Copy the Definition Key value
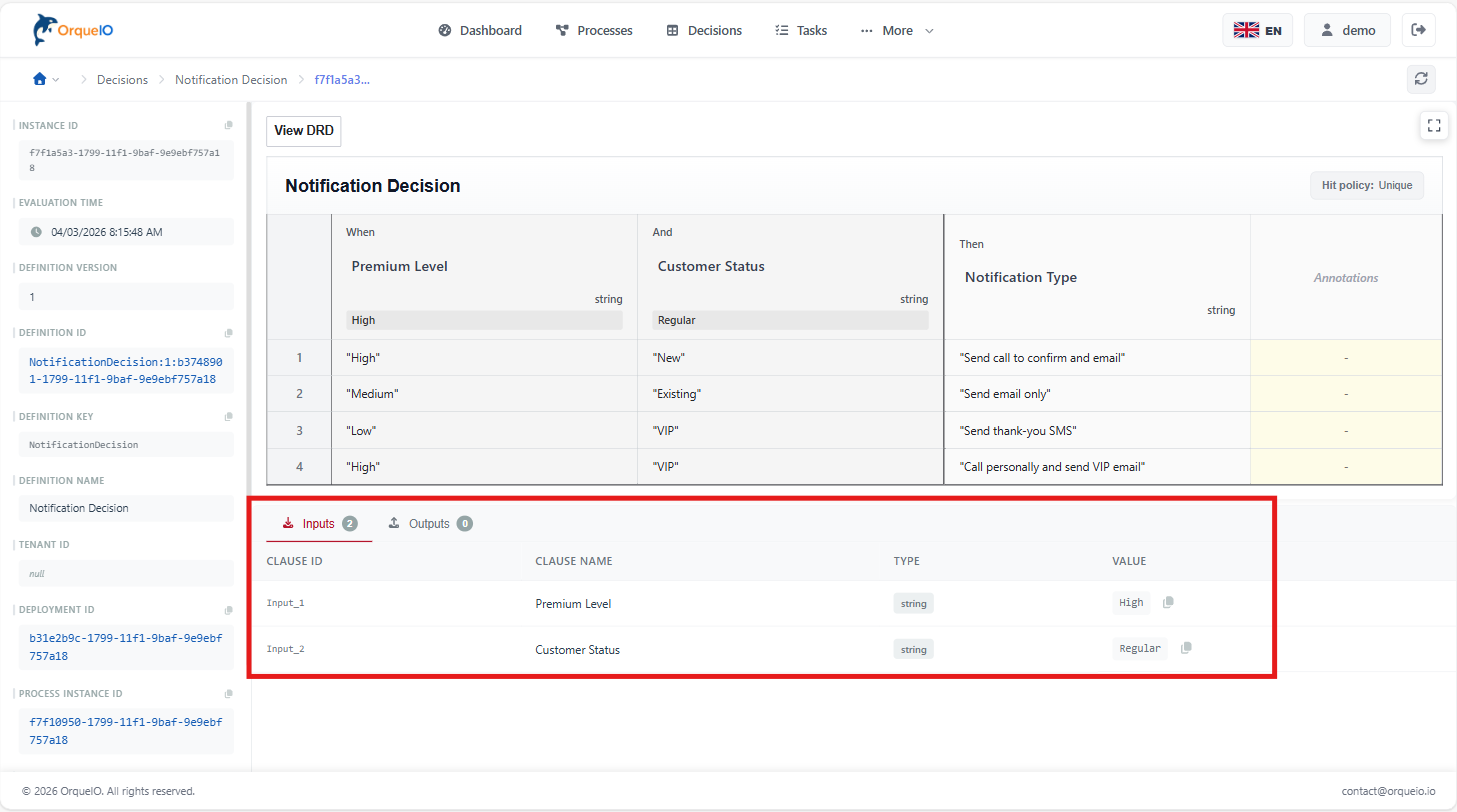This screenshot has width=1457, height=812. coord(228,417)
